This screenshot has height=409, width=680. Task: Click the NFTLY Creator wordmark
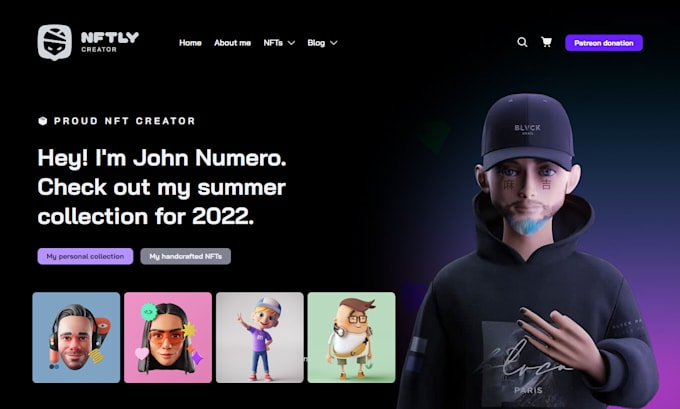pyautogui.click(x=110, y=42)
